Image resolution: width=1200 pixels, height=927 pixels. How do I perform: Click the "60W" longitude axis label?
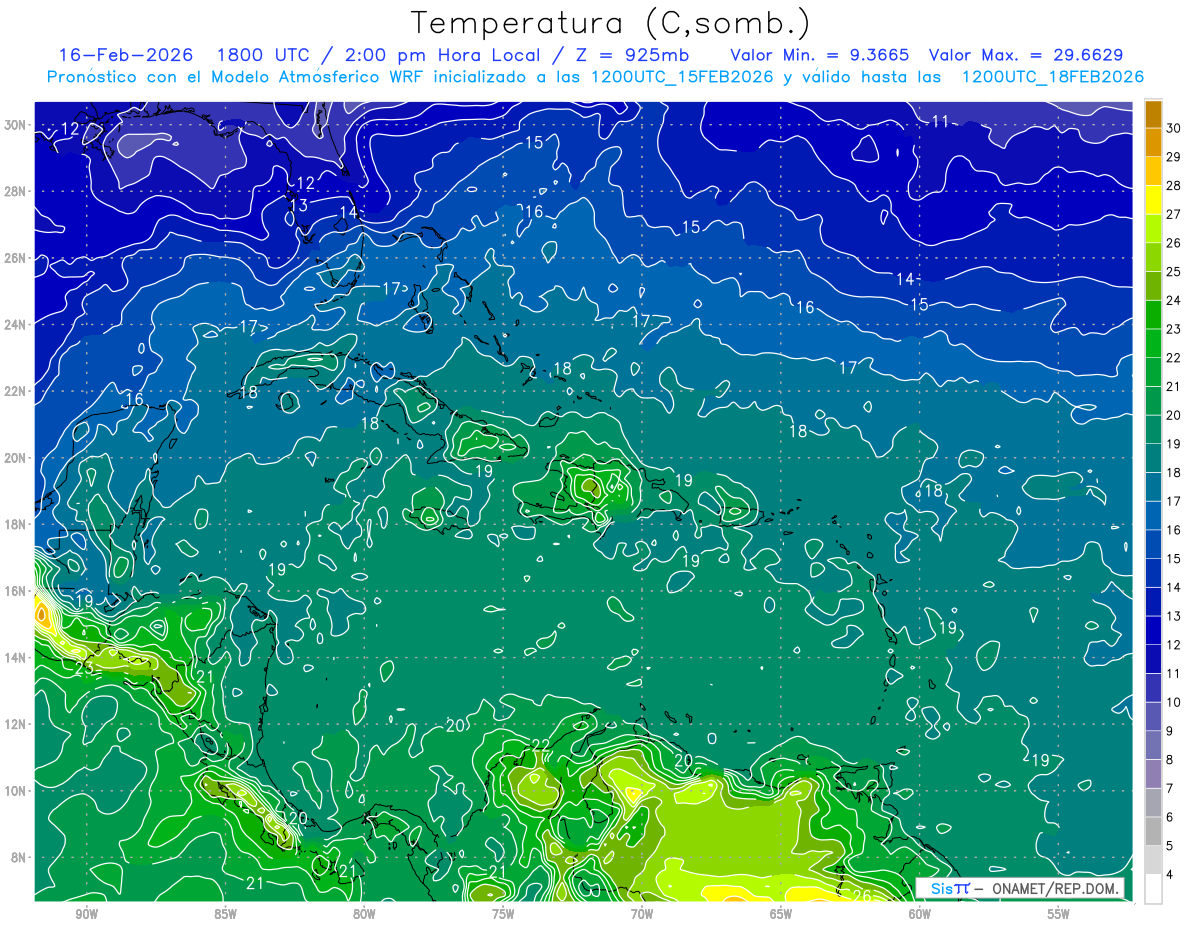(x=920, y=914)
